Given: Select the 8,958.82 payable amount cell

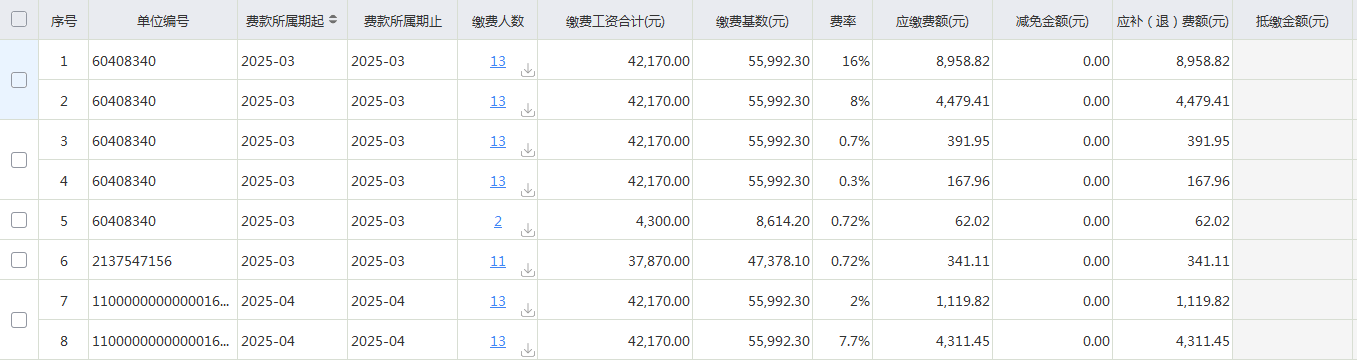Looking at the screenshot, I should pyautogui.click(x=932, y=61).
